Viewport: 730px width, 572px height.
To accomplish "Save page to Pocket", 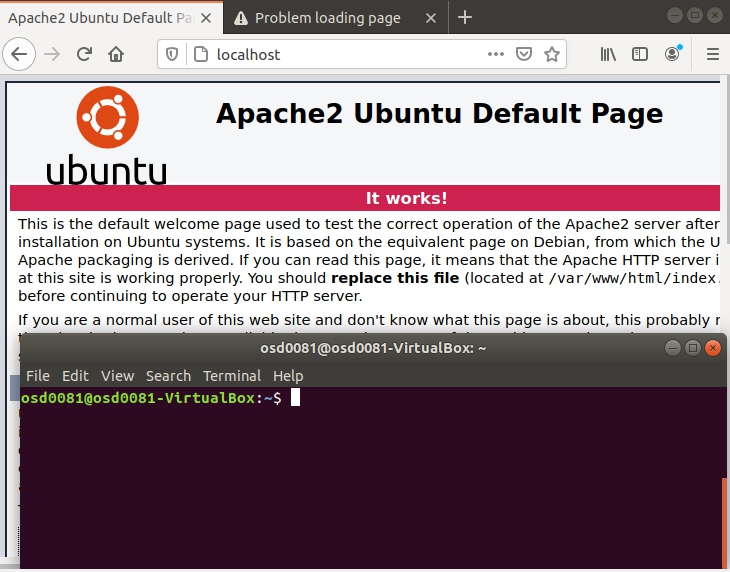I will [524, 54].
